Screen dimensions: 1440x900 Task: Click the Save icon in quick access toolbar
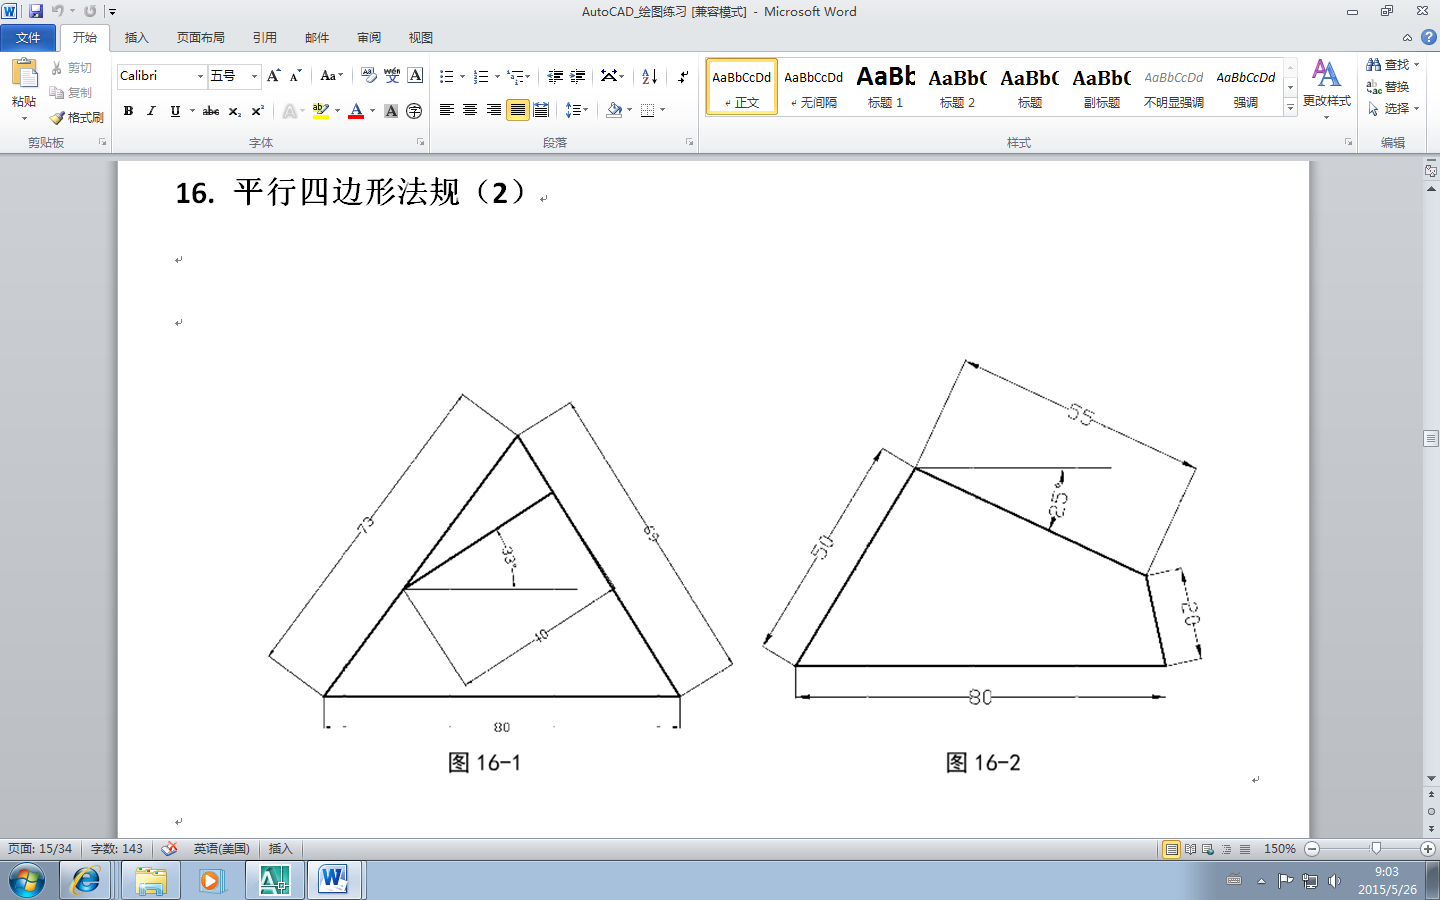coord(36,11)
